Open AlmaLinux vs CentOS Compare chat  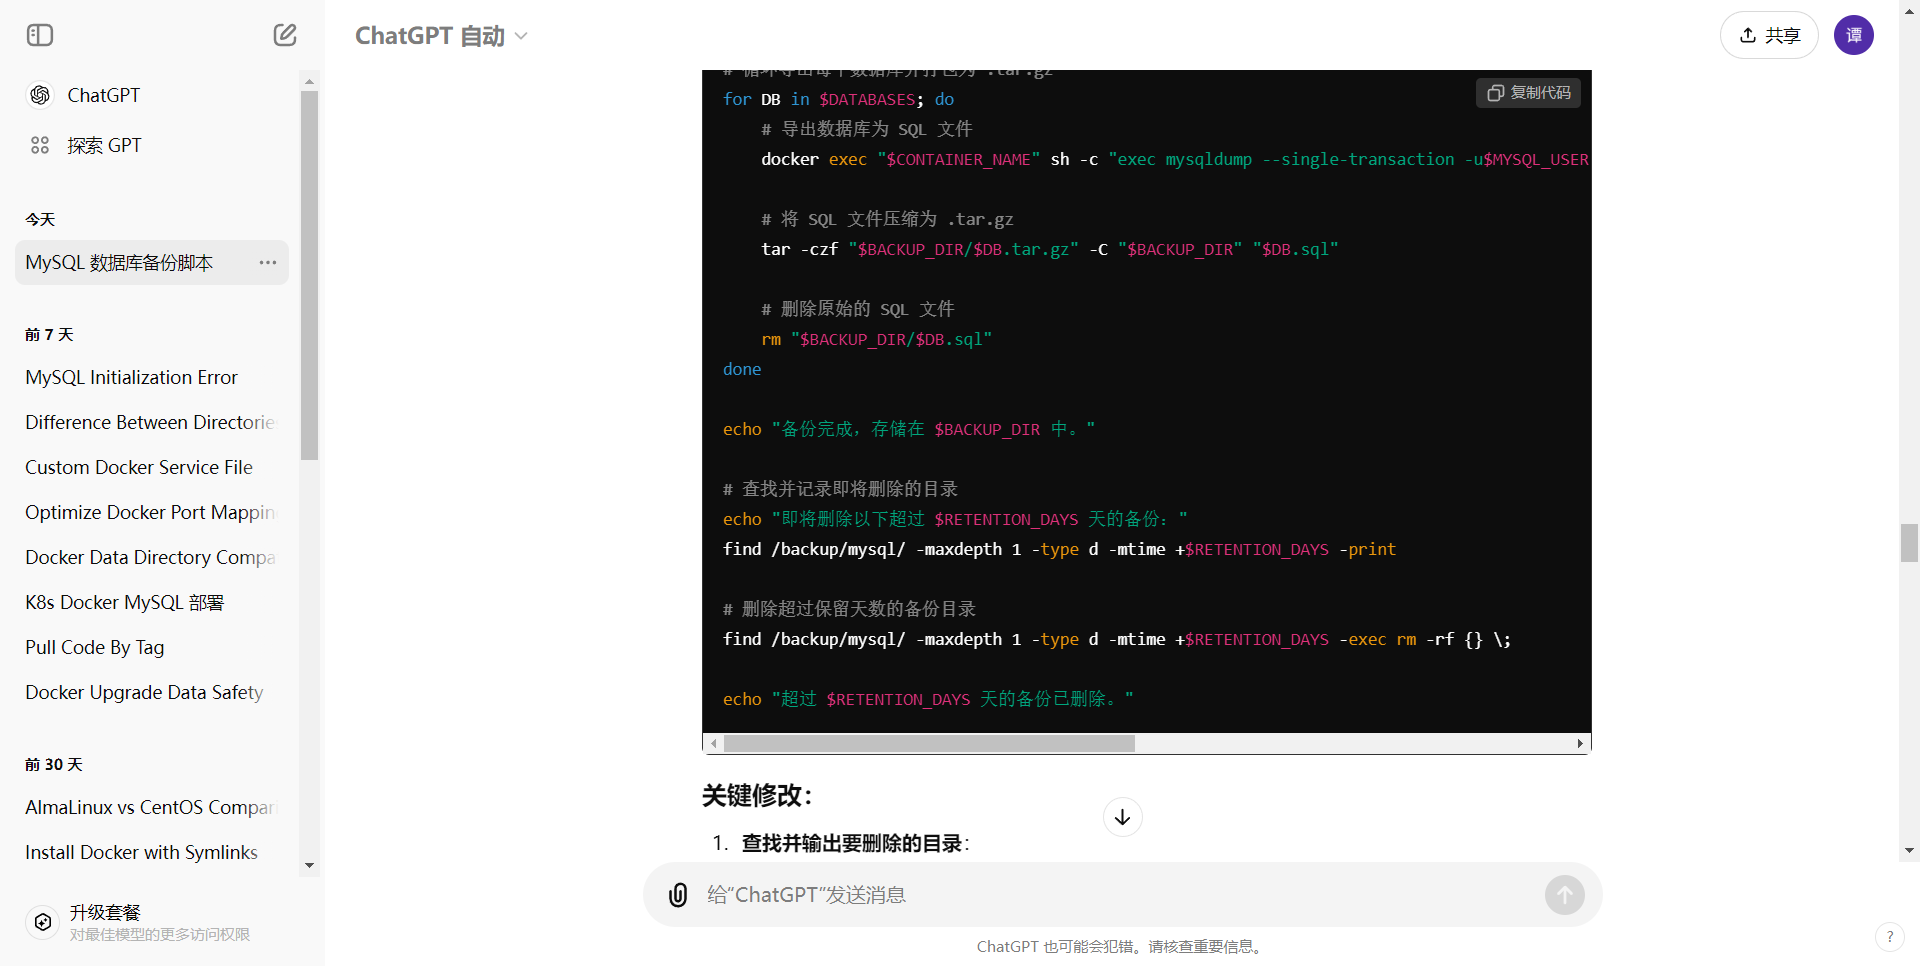pos(150,807)
